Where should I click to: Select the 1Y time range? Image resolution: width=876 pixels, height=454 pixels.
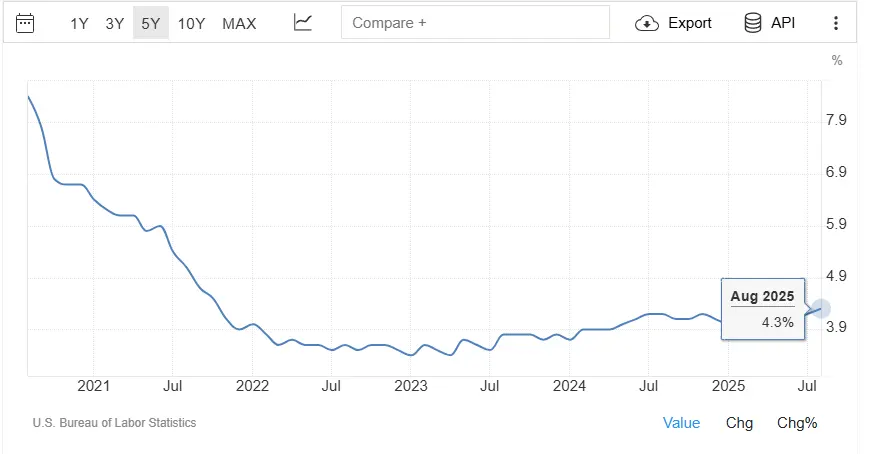[x=80, y=23]
